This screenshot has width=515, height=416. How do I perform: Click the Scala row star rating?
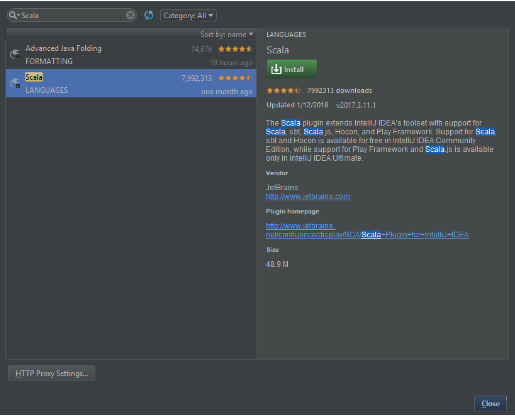tap(235, 78)
